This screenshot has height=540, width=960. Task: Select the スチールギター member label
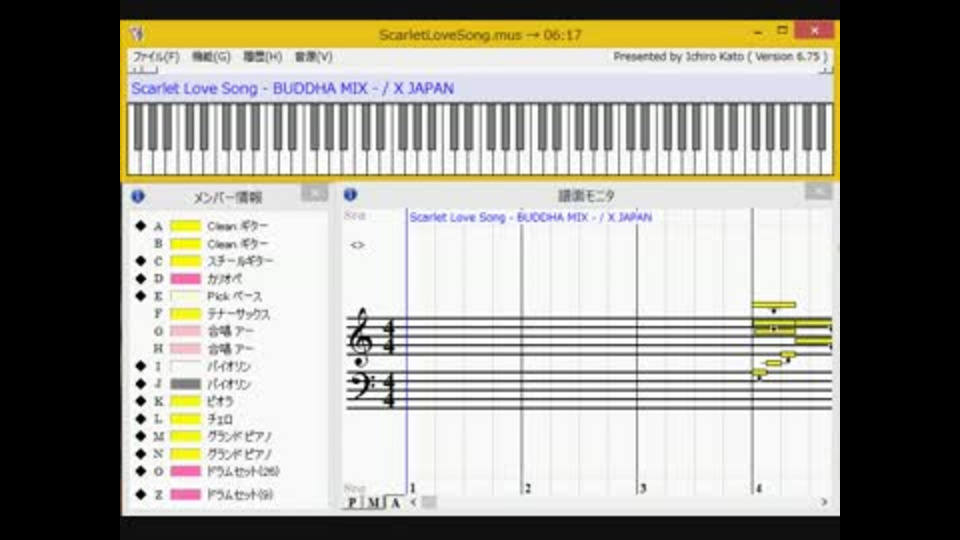[x=240, y=261]
